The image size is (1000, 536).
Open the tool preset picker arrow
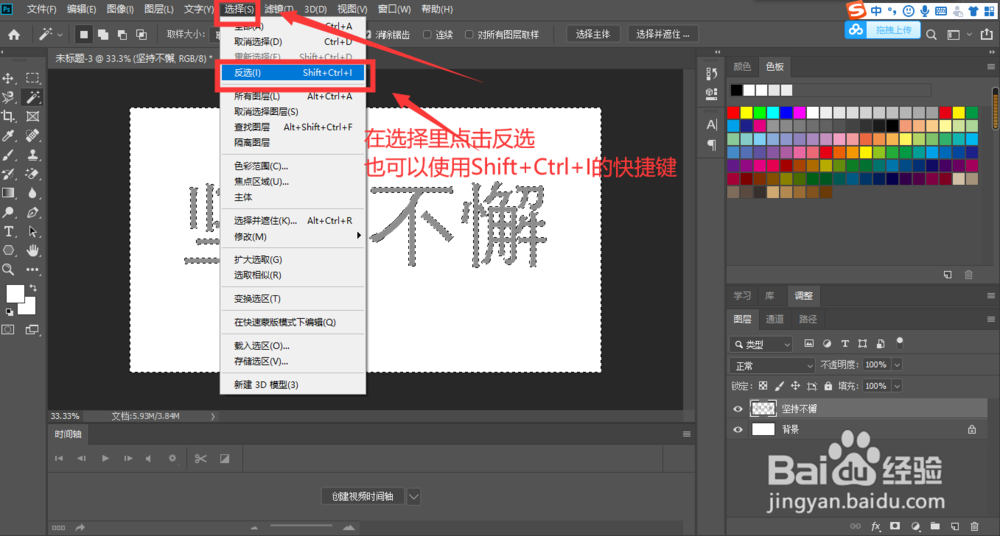(60, 34)
